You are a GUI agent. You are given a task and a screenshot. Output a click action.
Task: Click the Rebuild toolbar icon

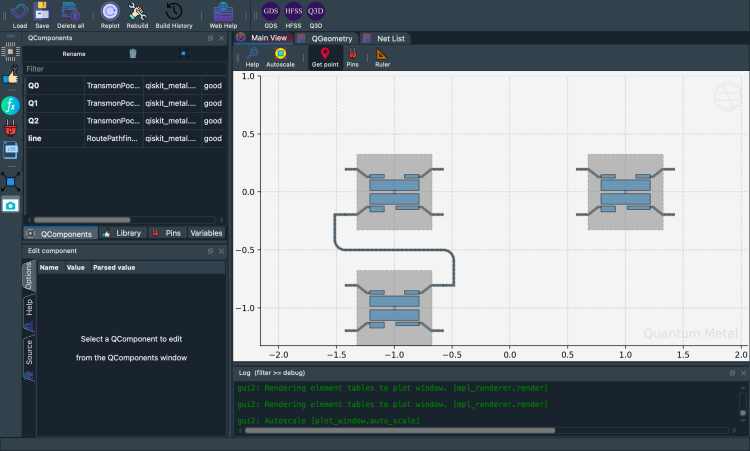137,15
